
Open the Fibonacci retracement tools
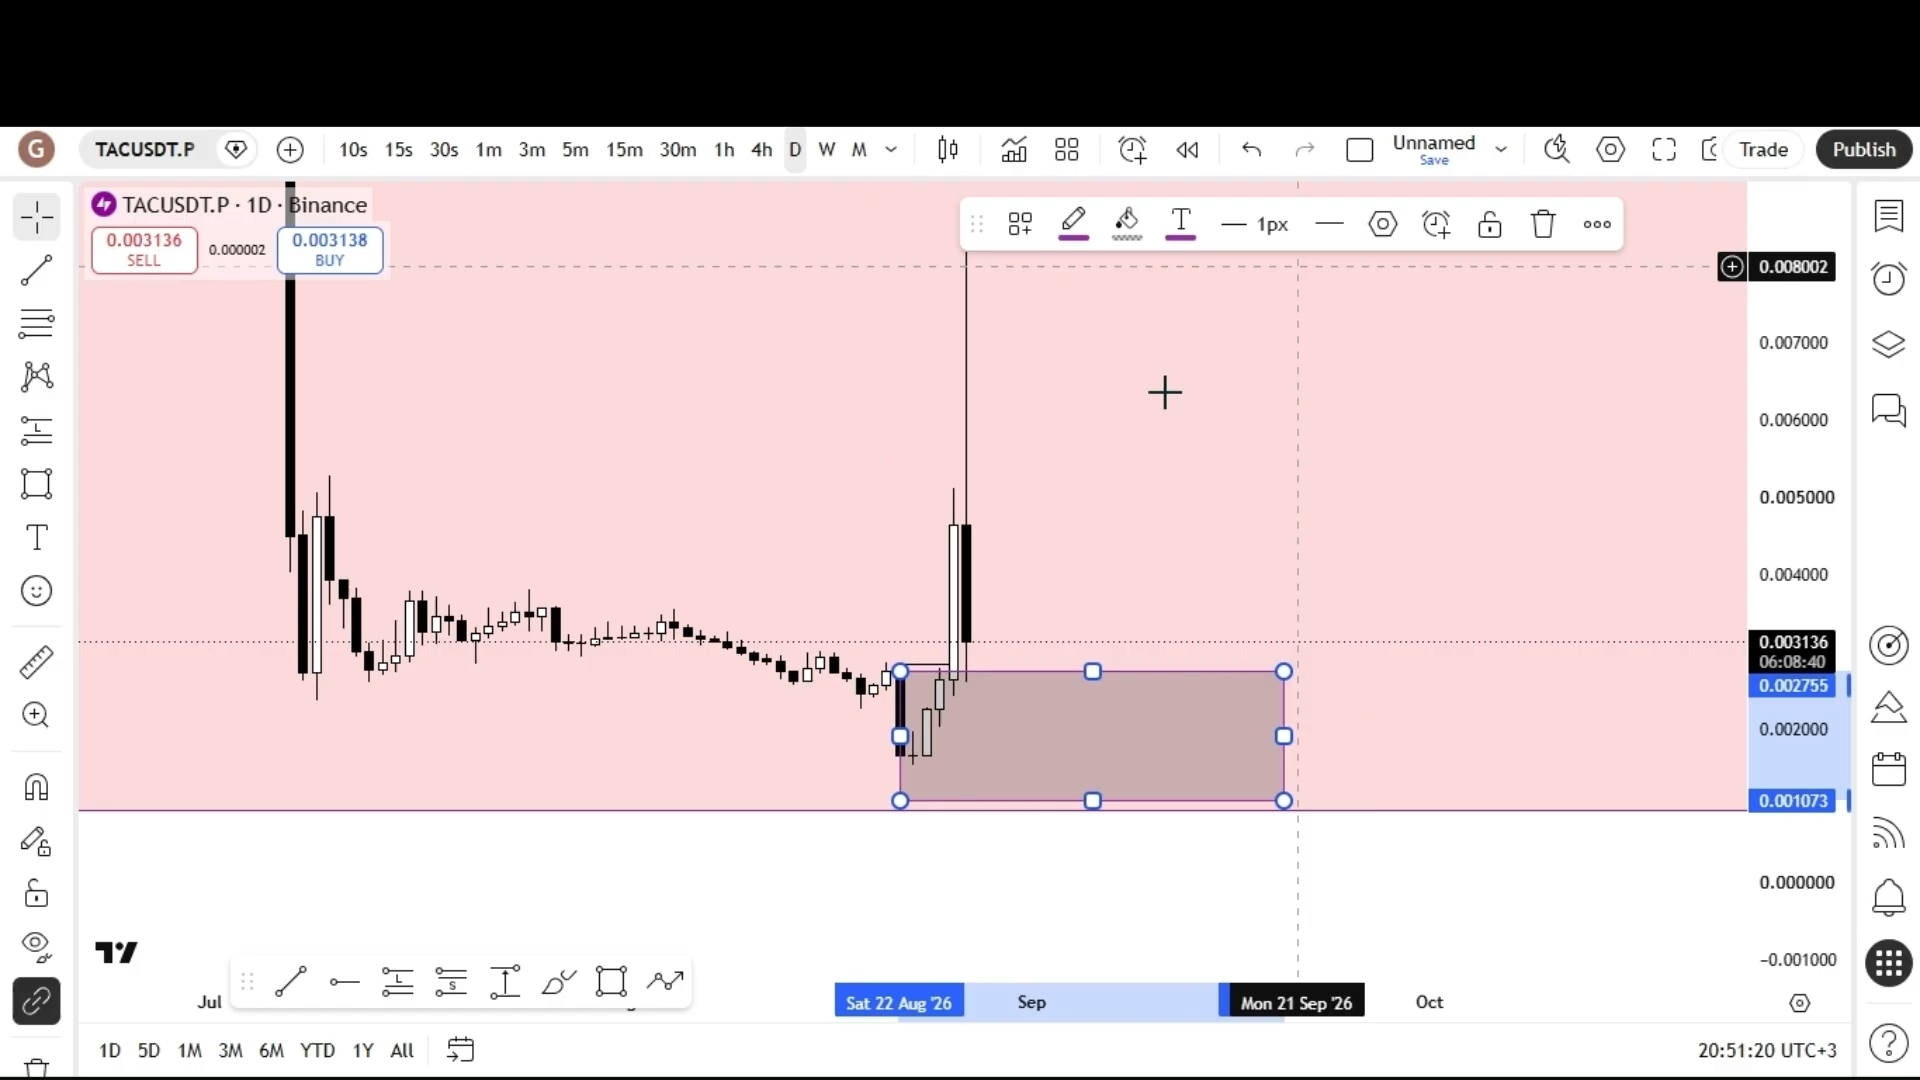coord(37,324)
